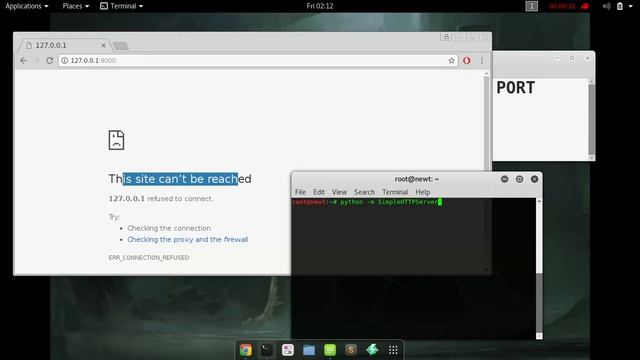This screenshot has height=360, width=640.
Task: Open the terminal Help menu
Action: pyautogui.click(x=423, y=192)
